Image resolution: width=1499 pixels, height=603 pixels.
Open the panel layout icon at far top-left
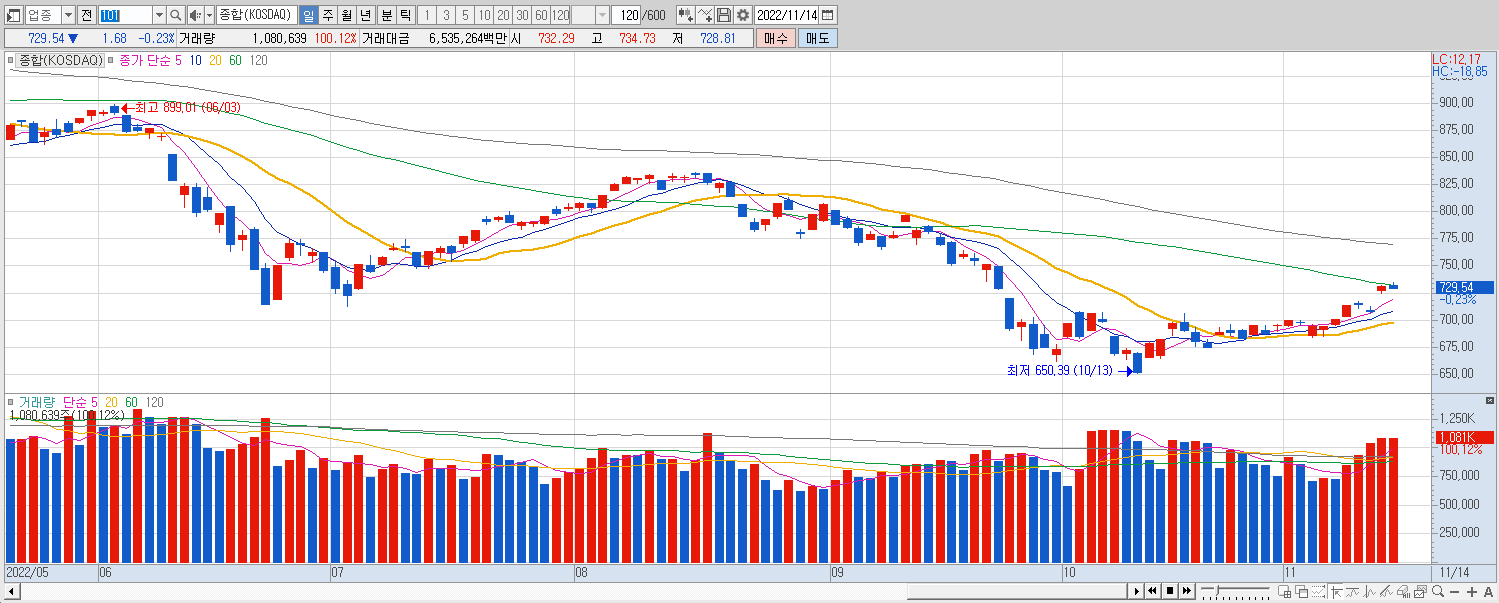(x=12, y=15)
